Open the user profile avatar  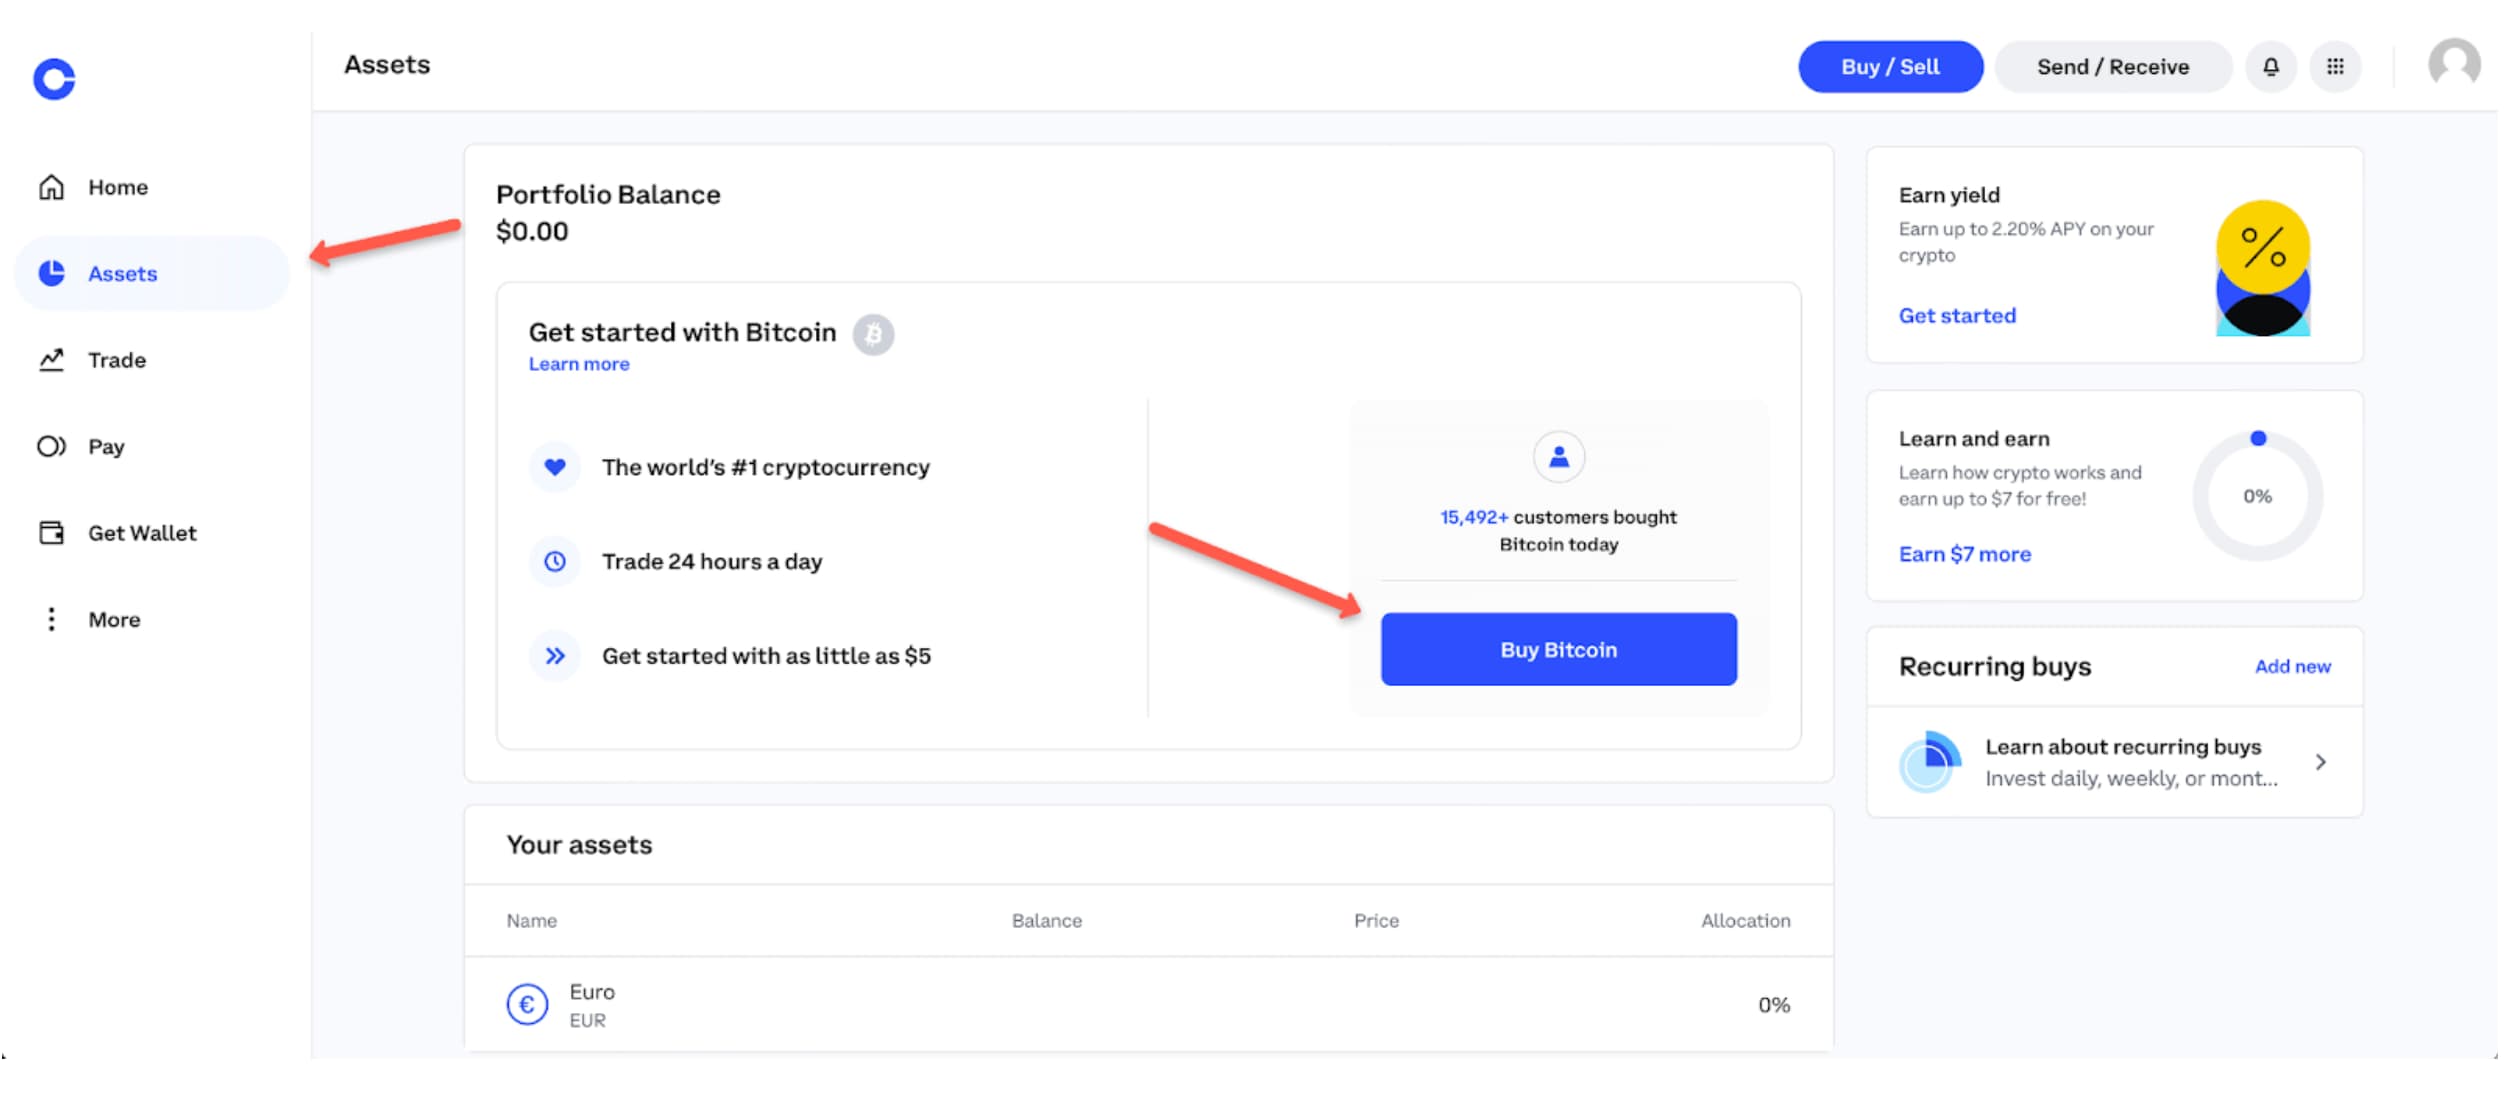(x=2454, y=65)
